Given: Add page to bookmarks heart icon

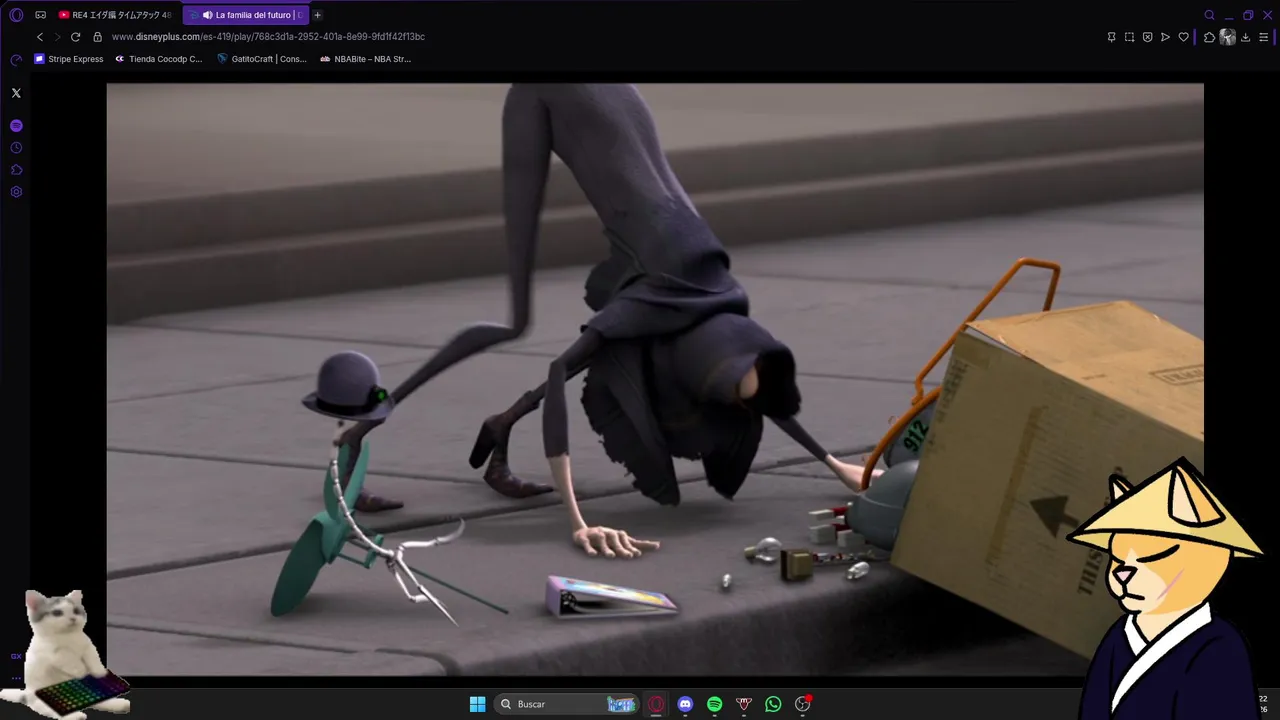Looking at the screenshot, I should 1183,37.
